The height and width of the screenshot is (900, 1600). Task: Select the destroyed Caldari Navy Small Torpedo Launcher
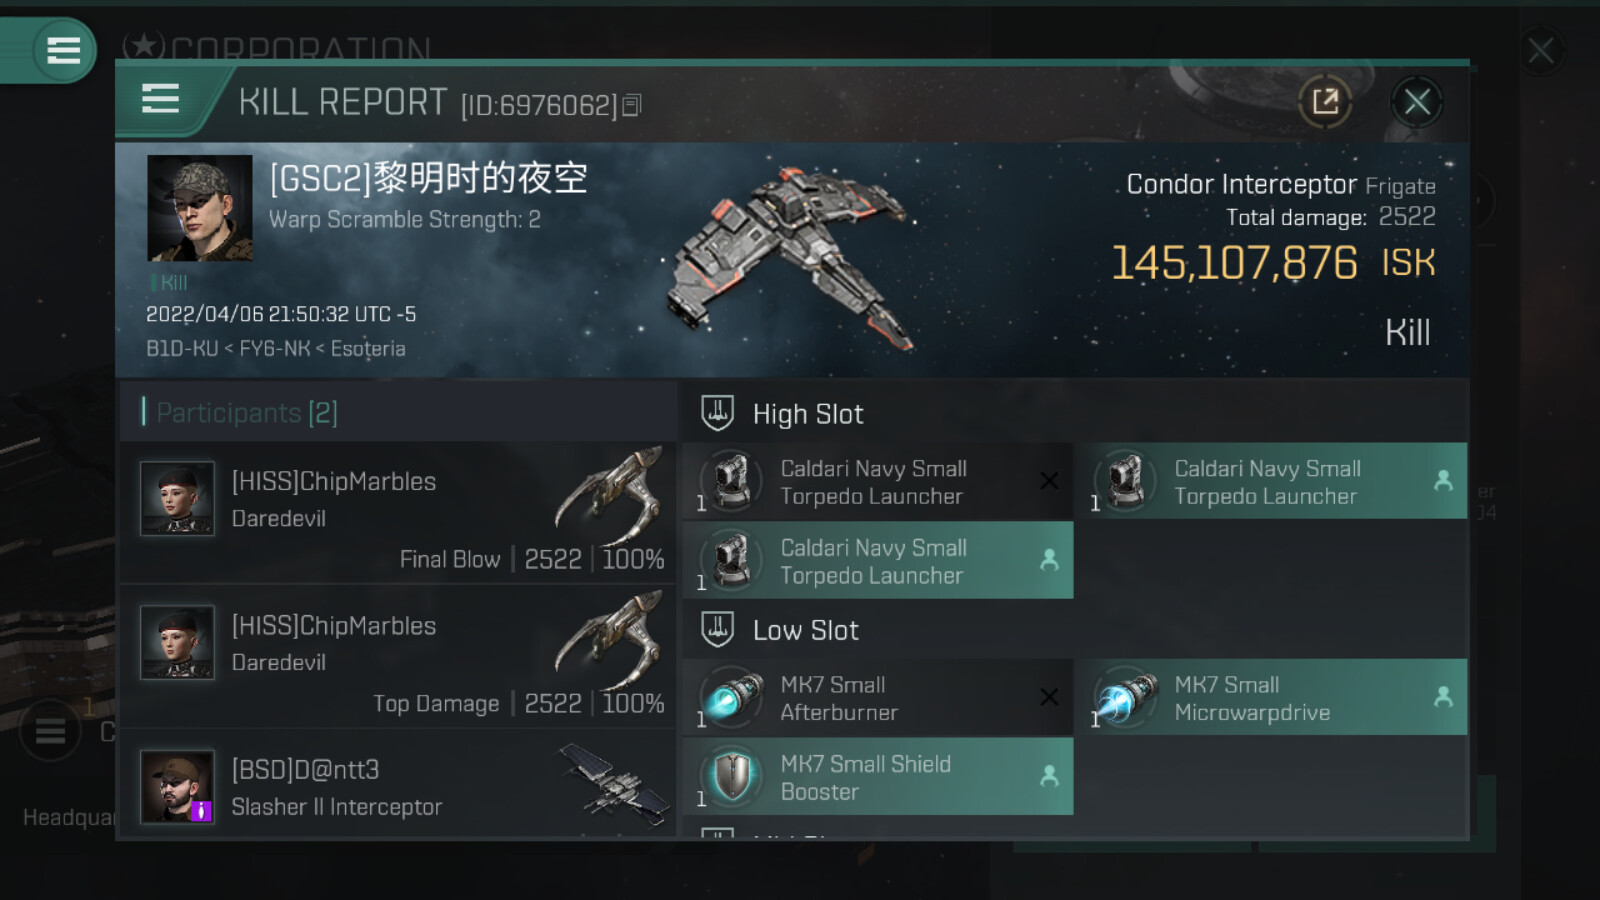tap(877, 481)
